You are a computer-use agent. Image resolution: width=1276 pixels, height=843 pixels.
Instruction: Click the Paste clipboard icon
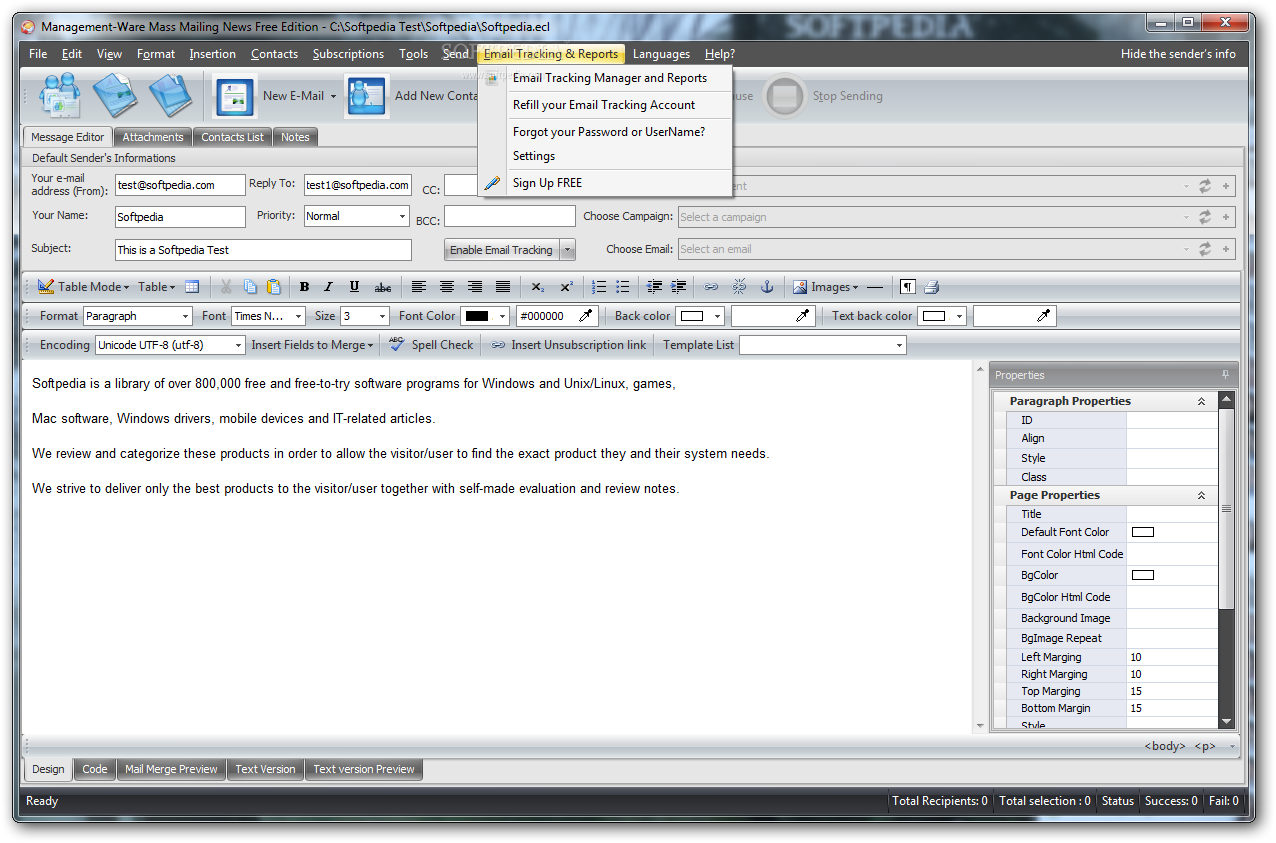[x=274, y=287]
